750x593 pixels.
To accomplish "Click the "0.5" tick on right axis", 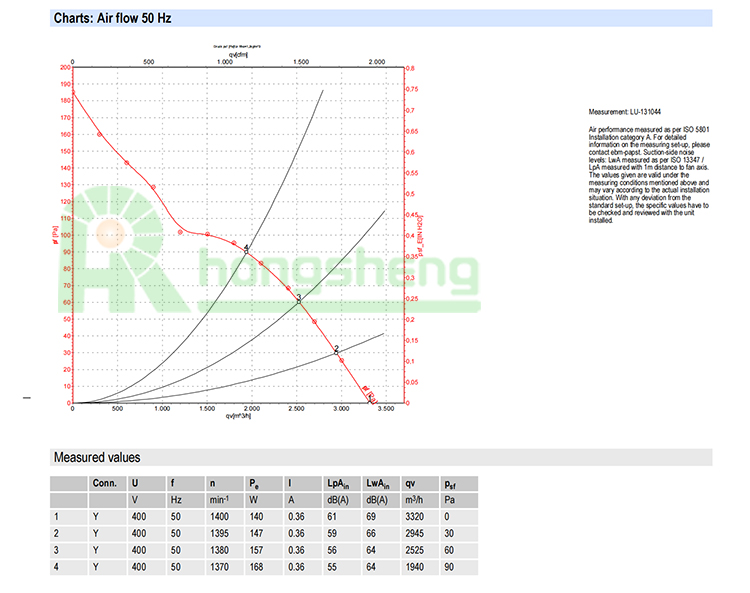I will click(x=410, y=194).
